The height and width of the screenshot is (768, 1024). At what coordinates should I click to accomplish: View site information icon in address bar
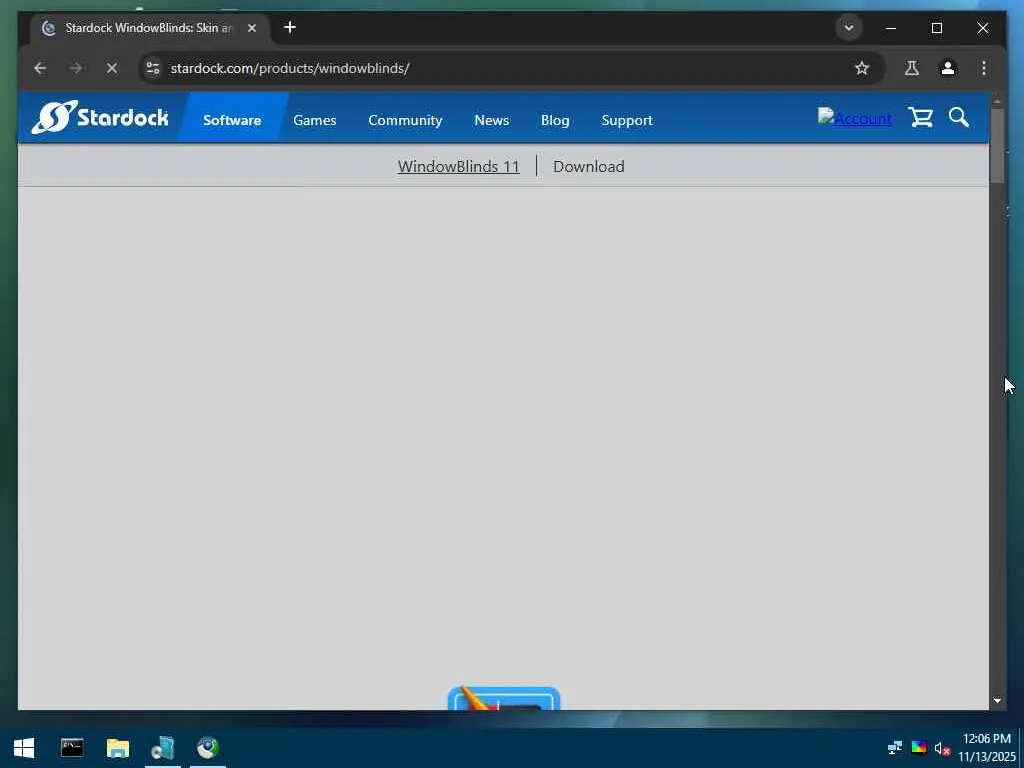click(x=153, y=68)
